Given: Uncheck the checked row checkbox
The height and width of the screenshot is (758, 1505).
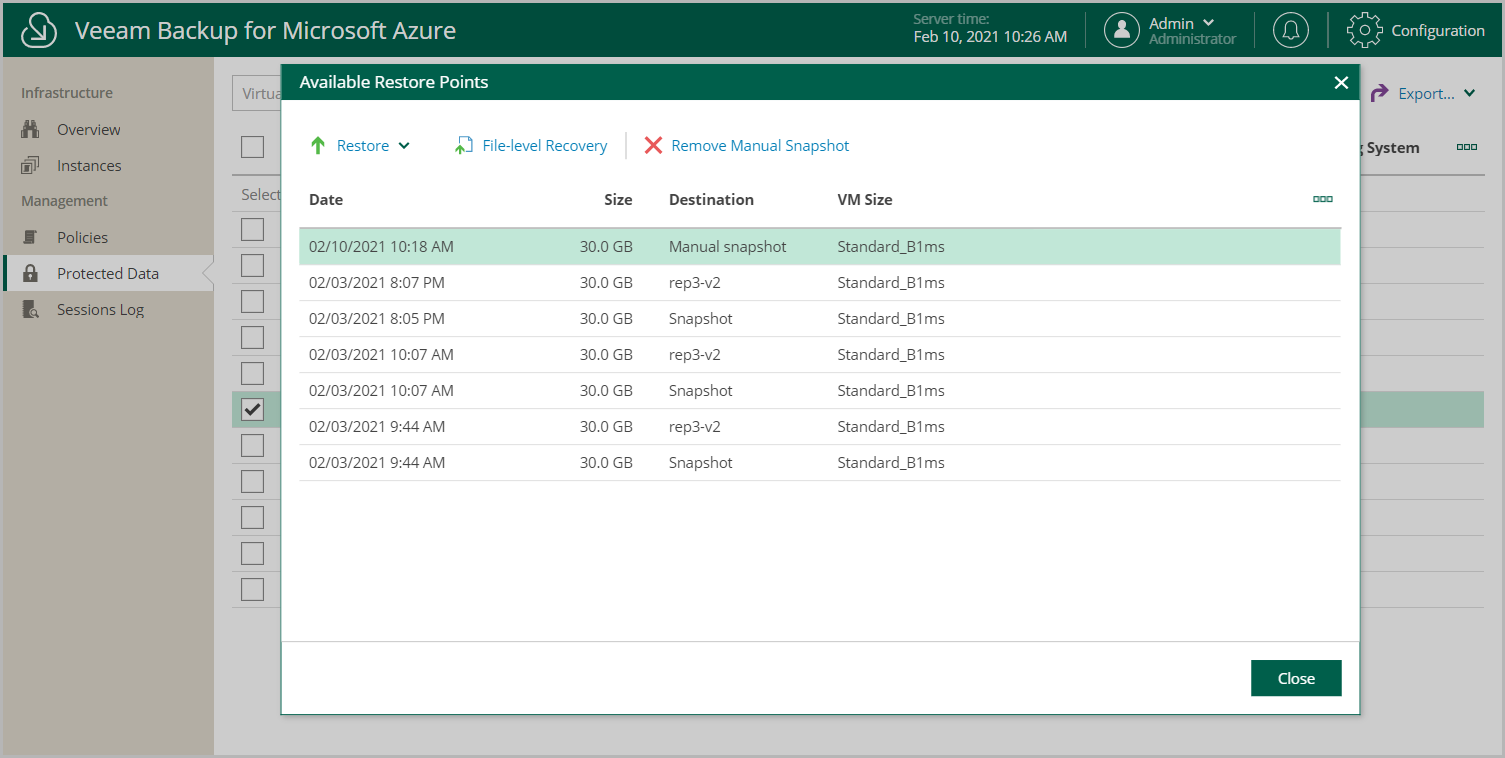Looking at the screenshot, I should click(x=253, y=409).
